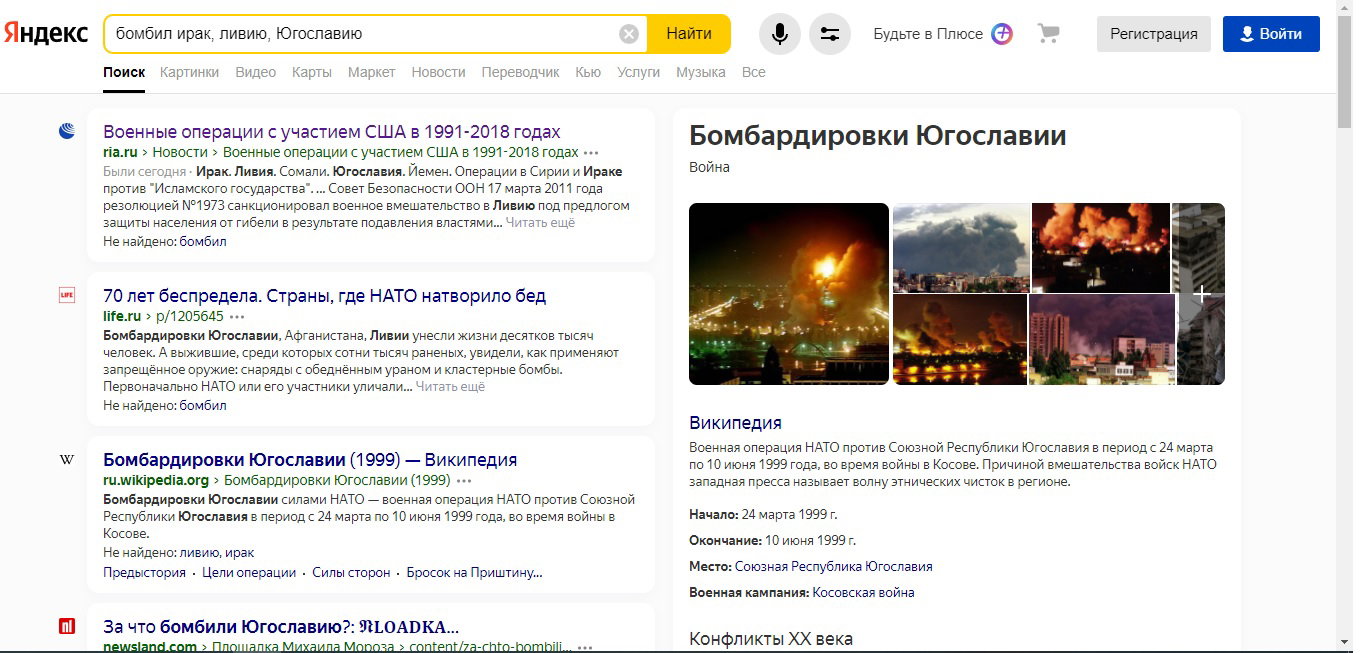The height and width of the screenshot is (653, 1363).
Task: Click the Wikipedia W favicon
Action: 67,460
